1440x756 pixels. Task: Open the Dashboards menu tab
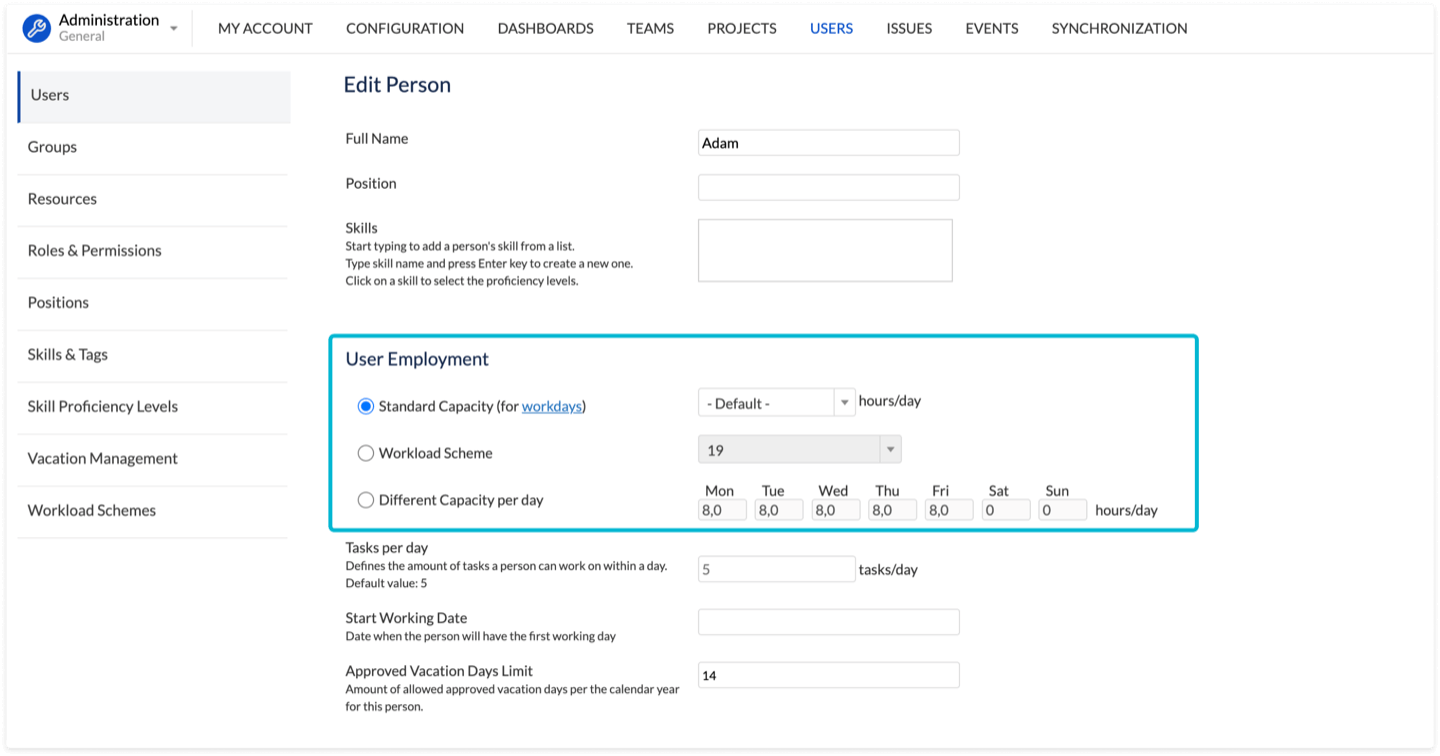coord(545,28)
